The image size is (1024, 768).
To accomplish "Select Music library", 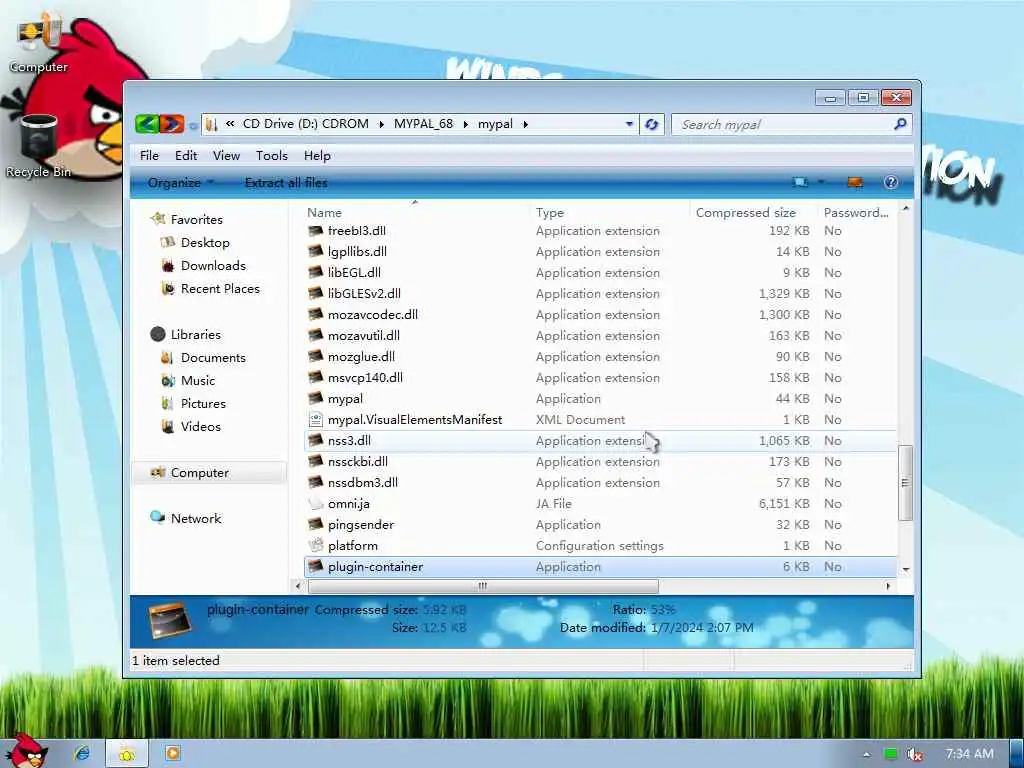I will pyautogui.click(x=198, y=381).
